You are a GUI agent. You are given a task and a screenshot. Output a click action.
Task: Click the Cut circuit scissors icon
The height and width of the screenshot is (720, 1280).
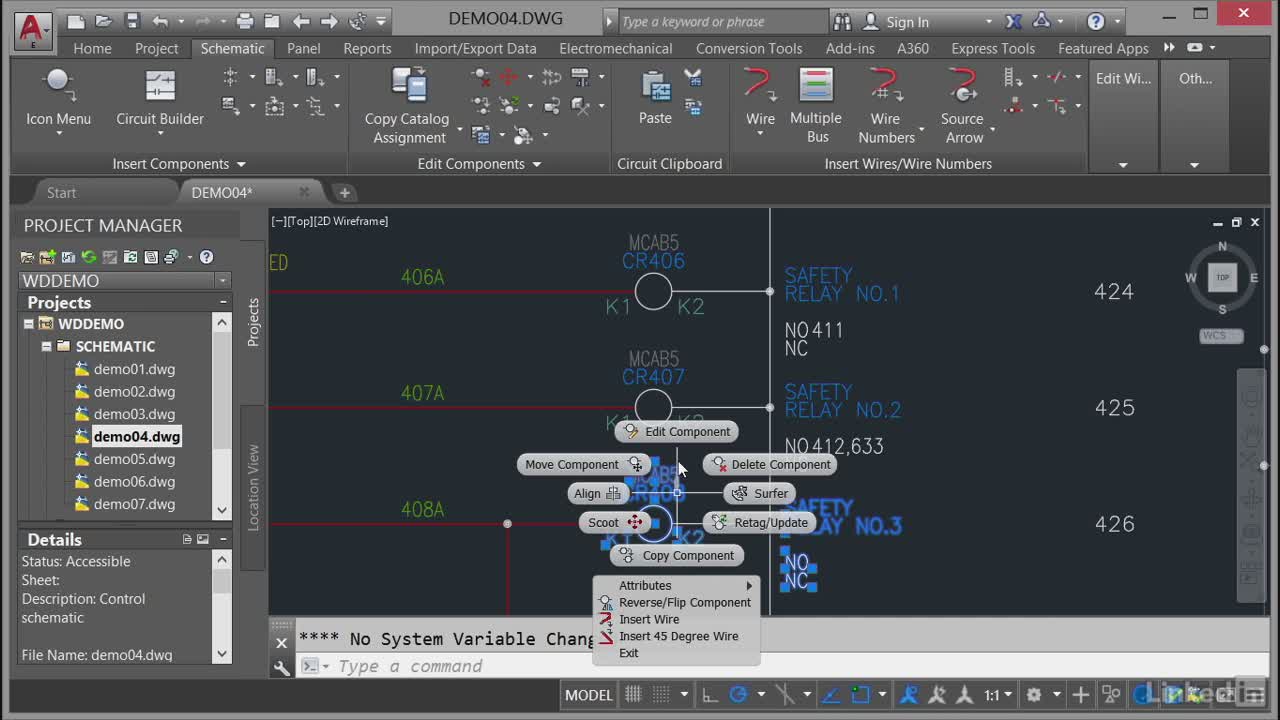[692, 77]
